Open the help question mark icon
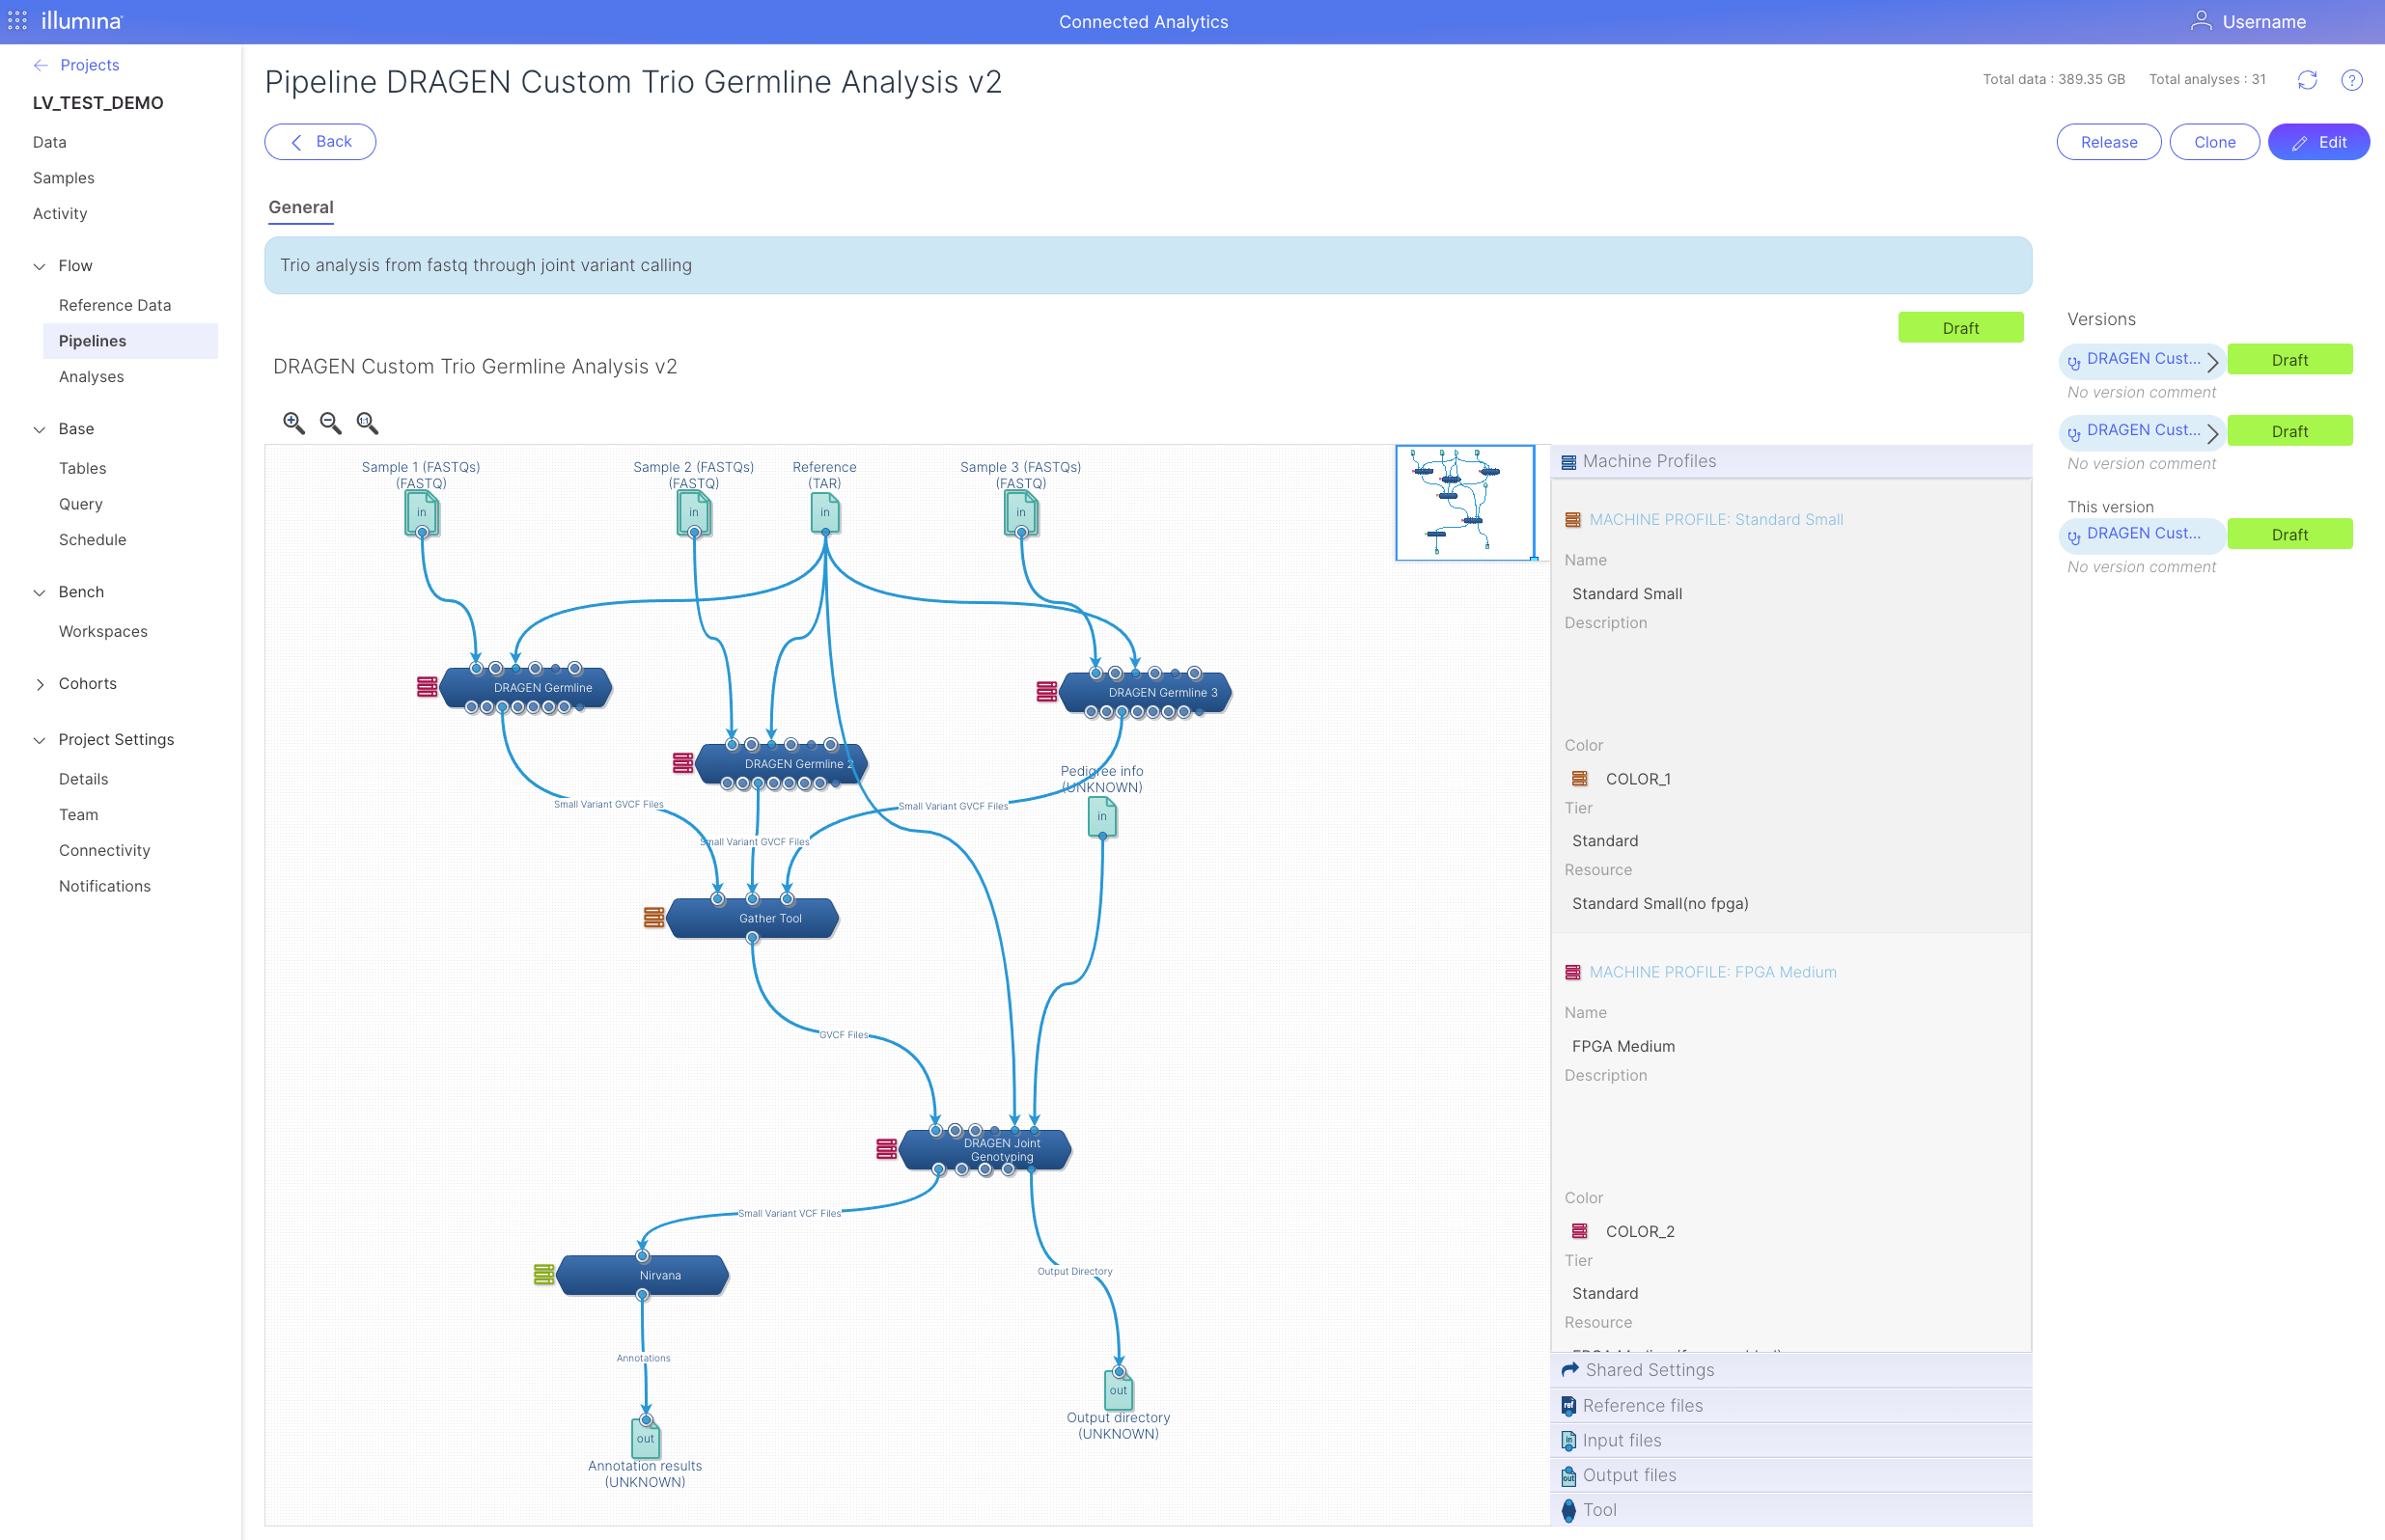Screen dimensions: 2385x1540 pyautogui.click(x=2351, y=80)
